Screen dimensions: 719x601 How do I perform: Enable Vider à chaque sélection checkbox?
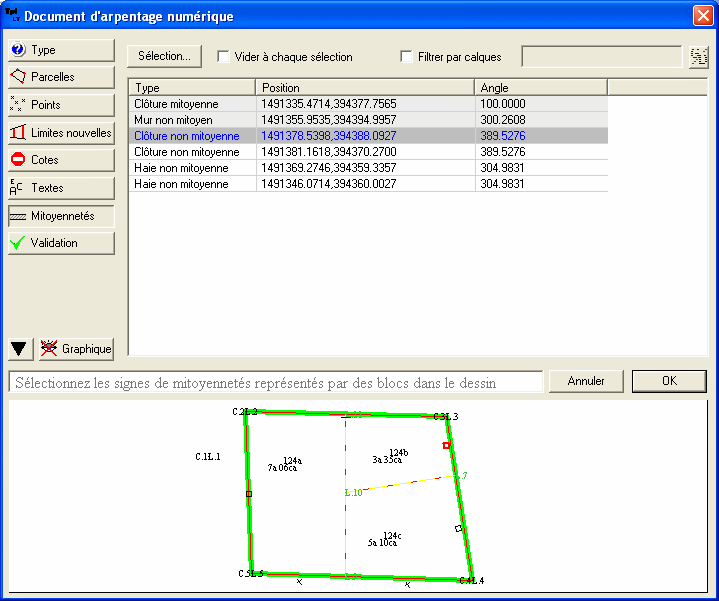click(x=224, y=57)
